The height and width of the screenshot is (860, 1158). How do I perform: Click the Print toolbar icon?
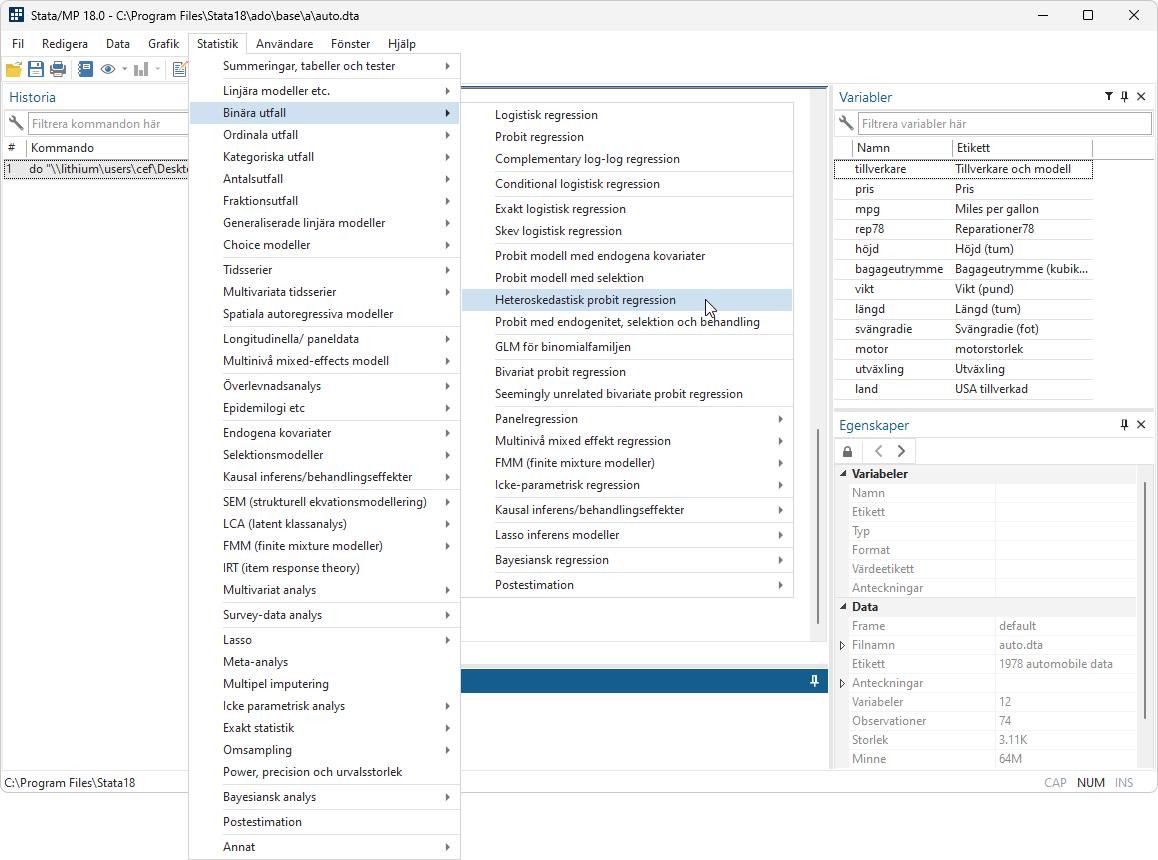click(58, 69)
